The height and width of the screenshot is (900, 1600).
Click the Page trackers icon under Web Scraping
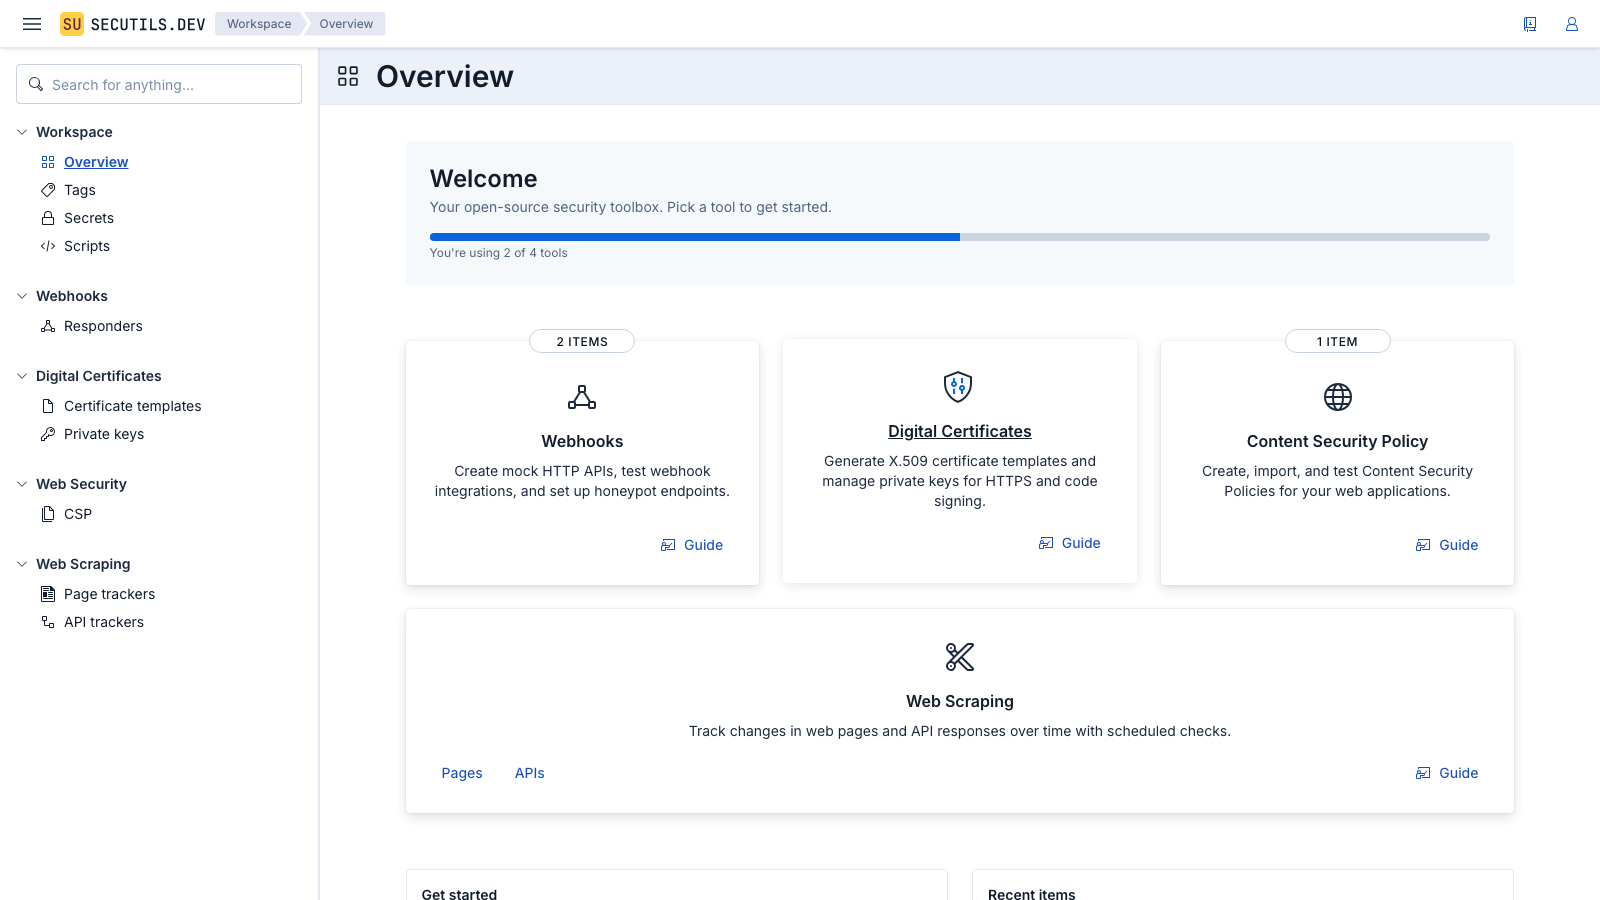[47, 593]
